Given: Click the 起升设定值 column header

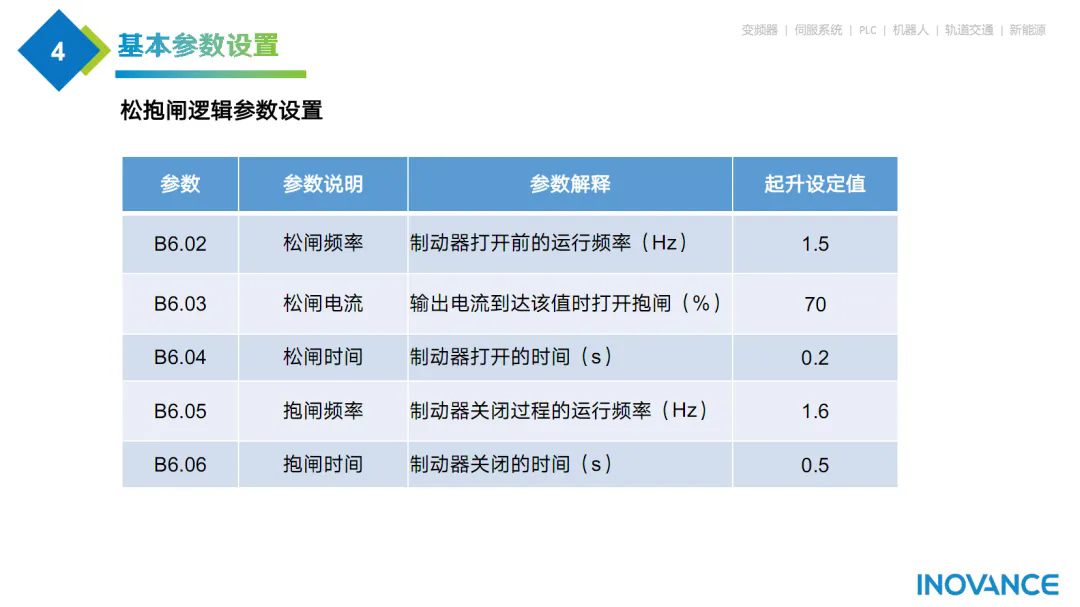Looking at the screenshot, I should [x=814, y=184].
